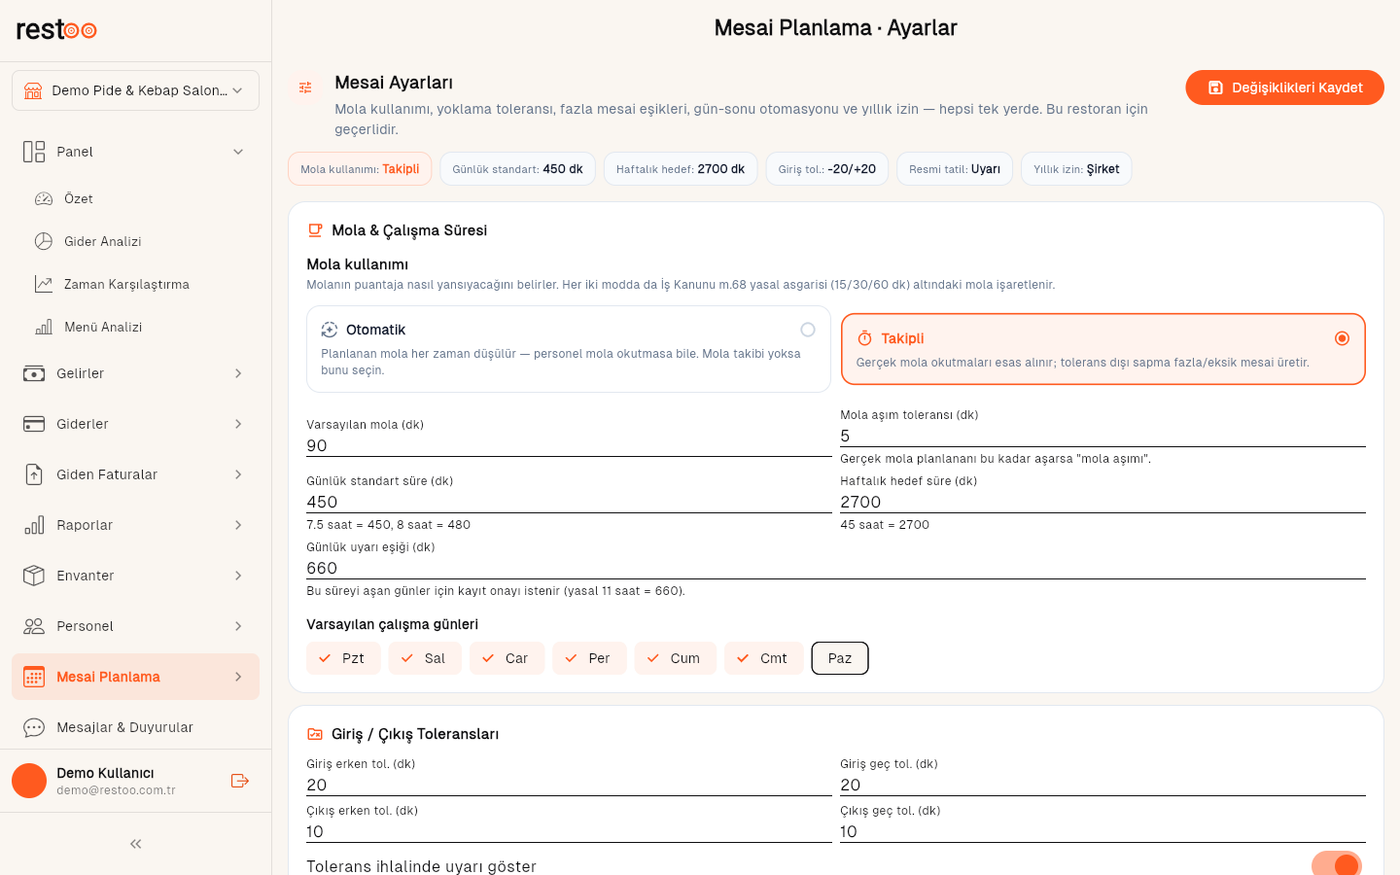This screenshot has height=875, width=1400.
Task: Click the restoo logo
Action: point(56,30)
